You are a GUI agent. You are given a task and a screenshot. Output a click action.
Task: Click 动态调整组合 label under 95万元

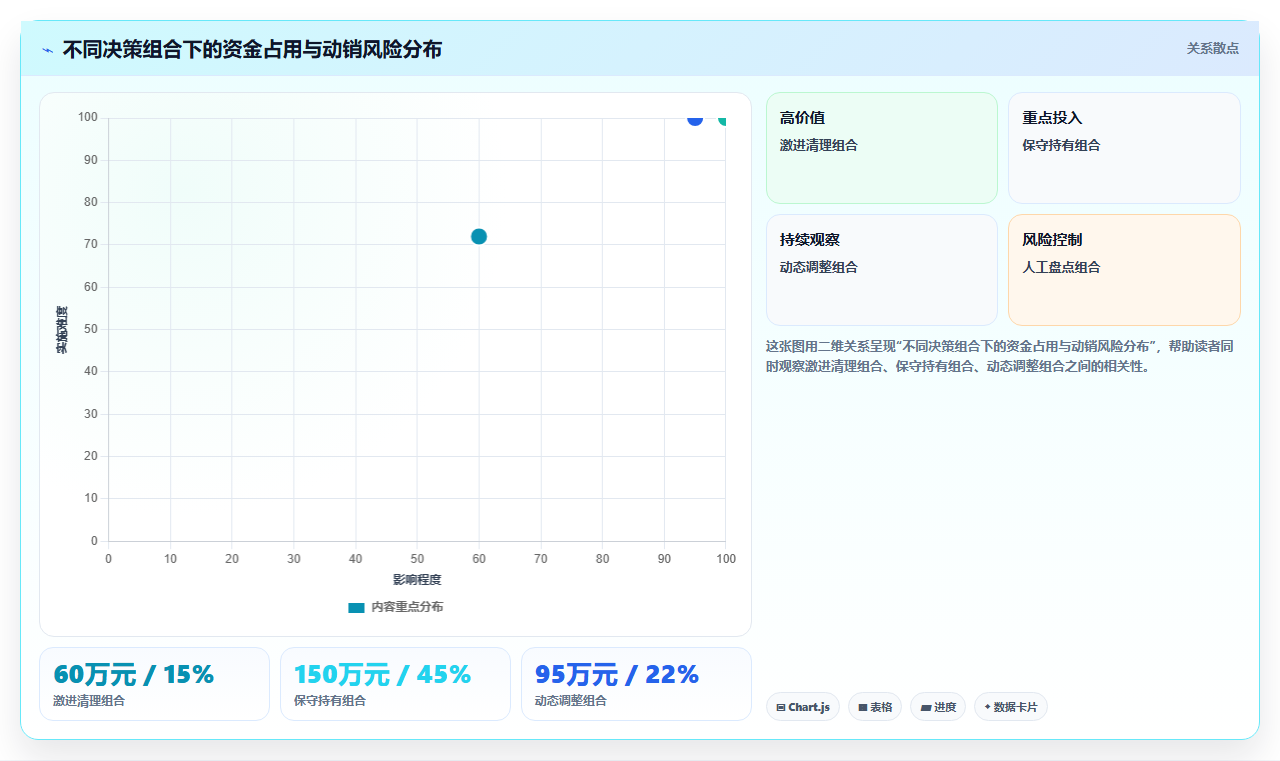click(x=571, y=701)
